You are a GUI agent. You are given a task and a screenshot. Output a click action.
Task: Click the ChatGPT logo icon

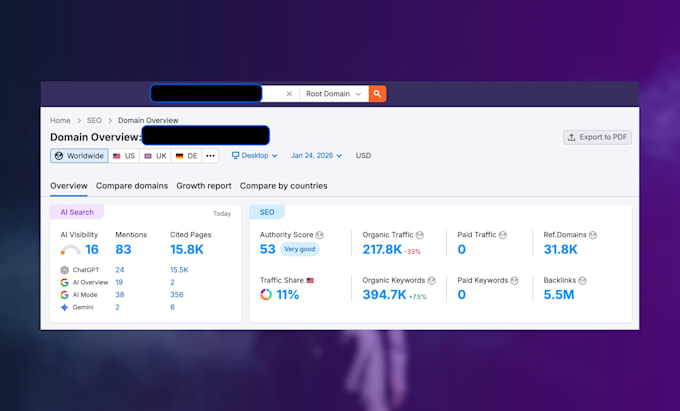[65, 270]
